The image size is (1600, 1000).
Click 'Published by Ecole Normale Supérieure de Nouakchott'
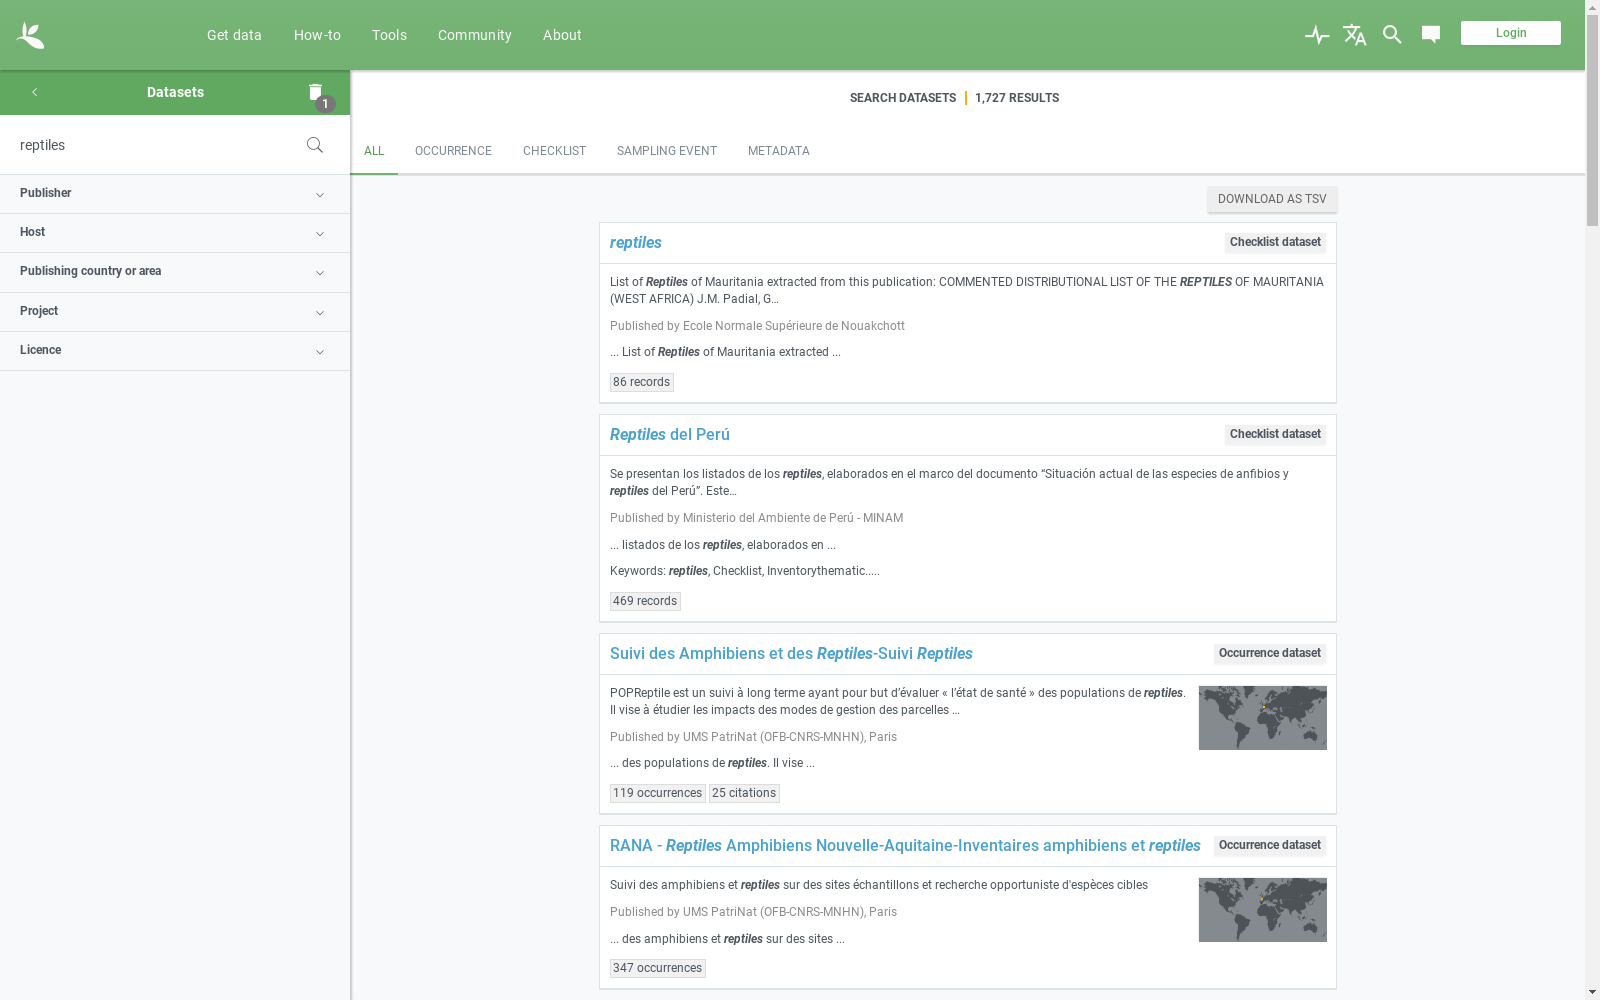coord(757,326)
